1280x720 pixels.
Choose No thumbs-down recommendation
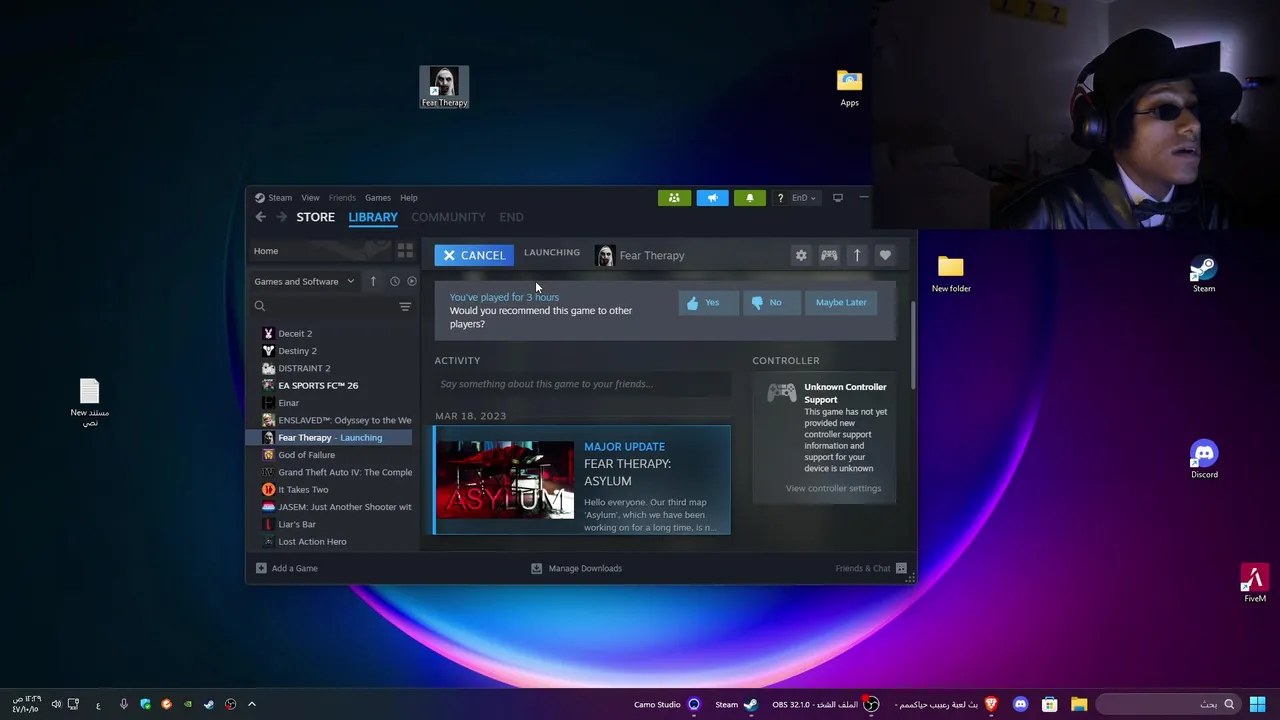tap(771, 303)
